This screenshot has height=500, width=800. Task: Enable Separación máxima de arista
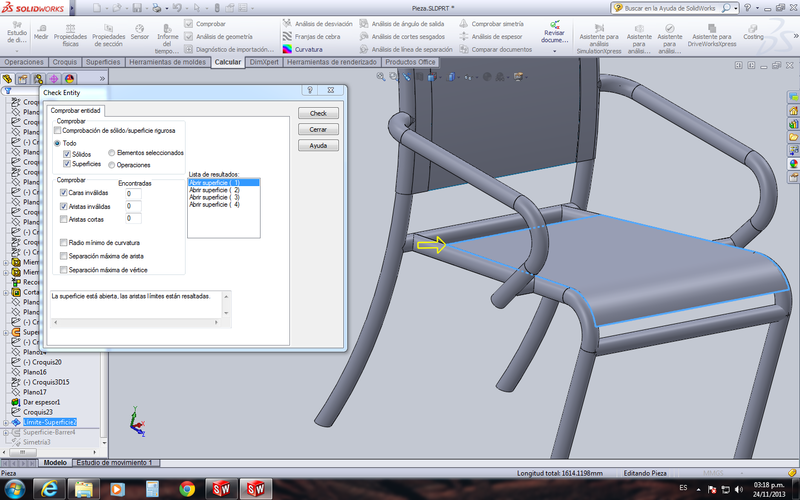64,256
